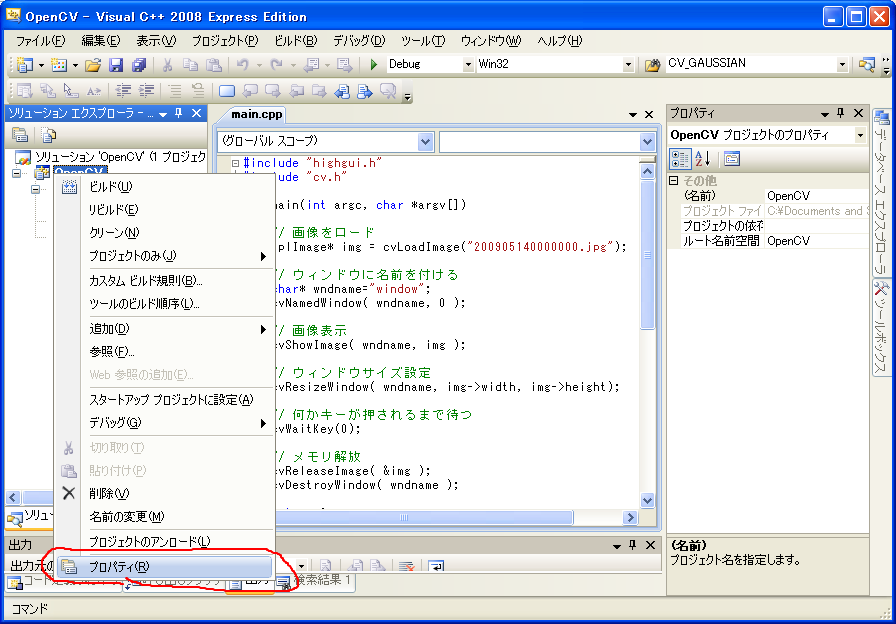Open the Database Explorer side tab

click(881, 192)
